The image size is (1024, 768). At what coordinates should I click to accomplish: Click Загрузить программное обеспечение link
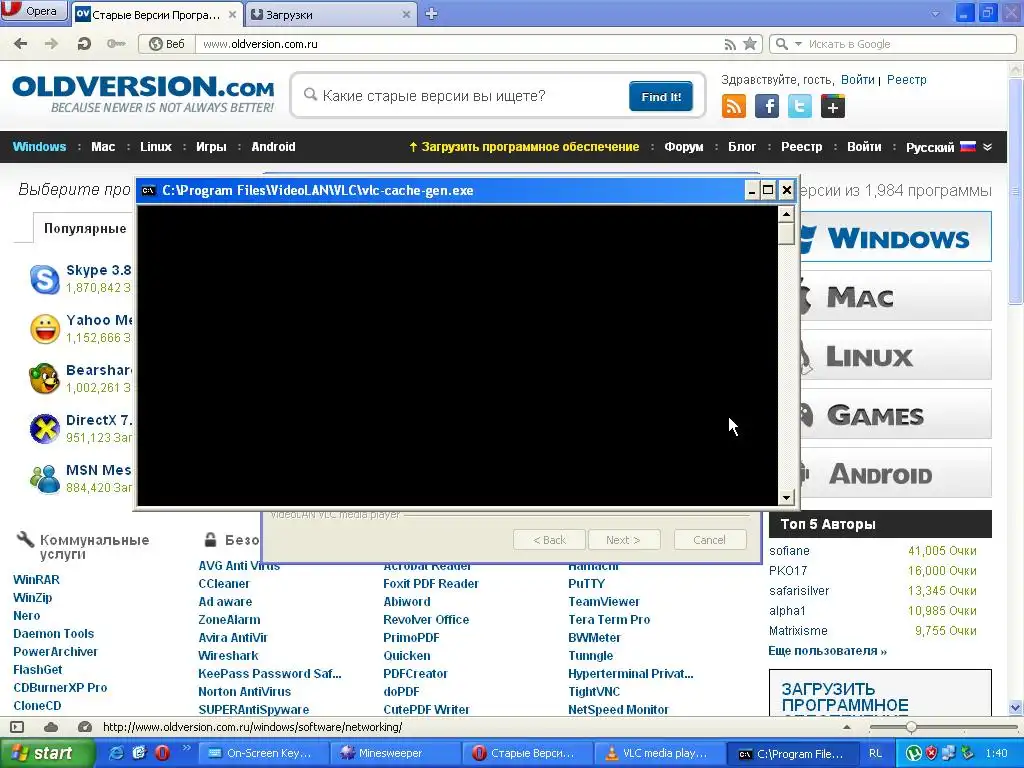tap(524, 147)
